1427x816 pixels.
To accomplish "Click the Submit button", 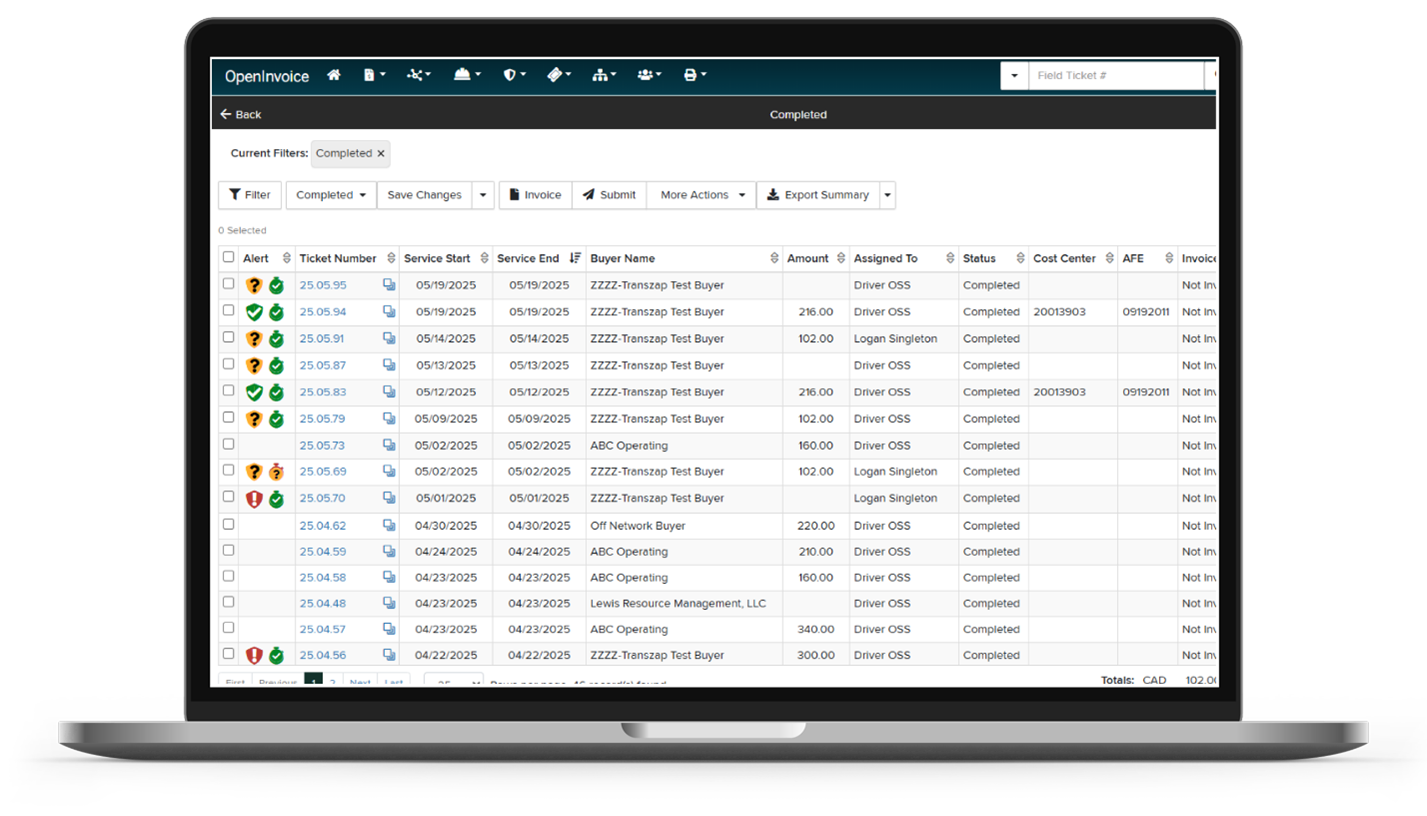I will click(x=609, y=195).
